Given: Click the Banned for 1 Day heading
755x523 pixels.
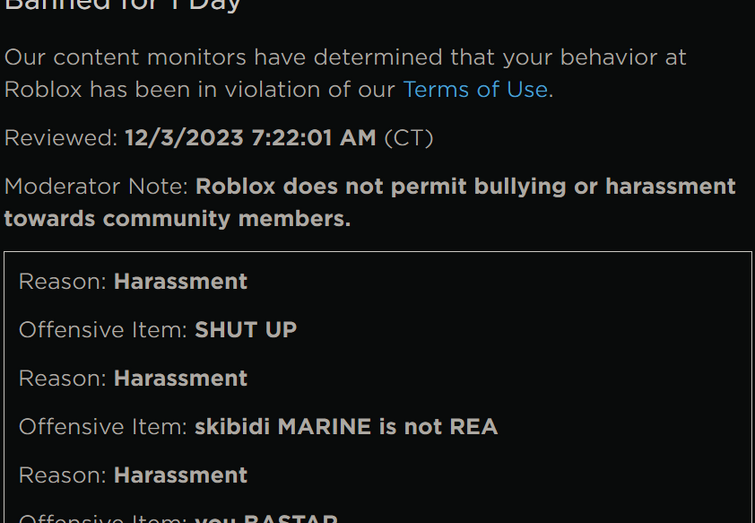Looking at the screenshot, I should (123, 6).
